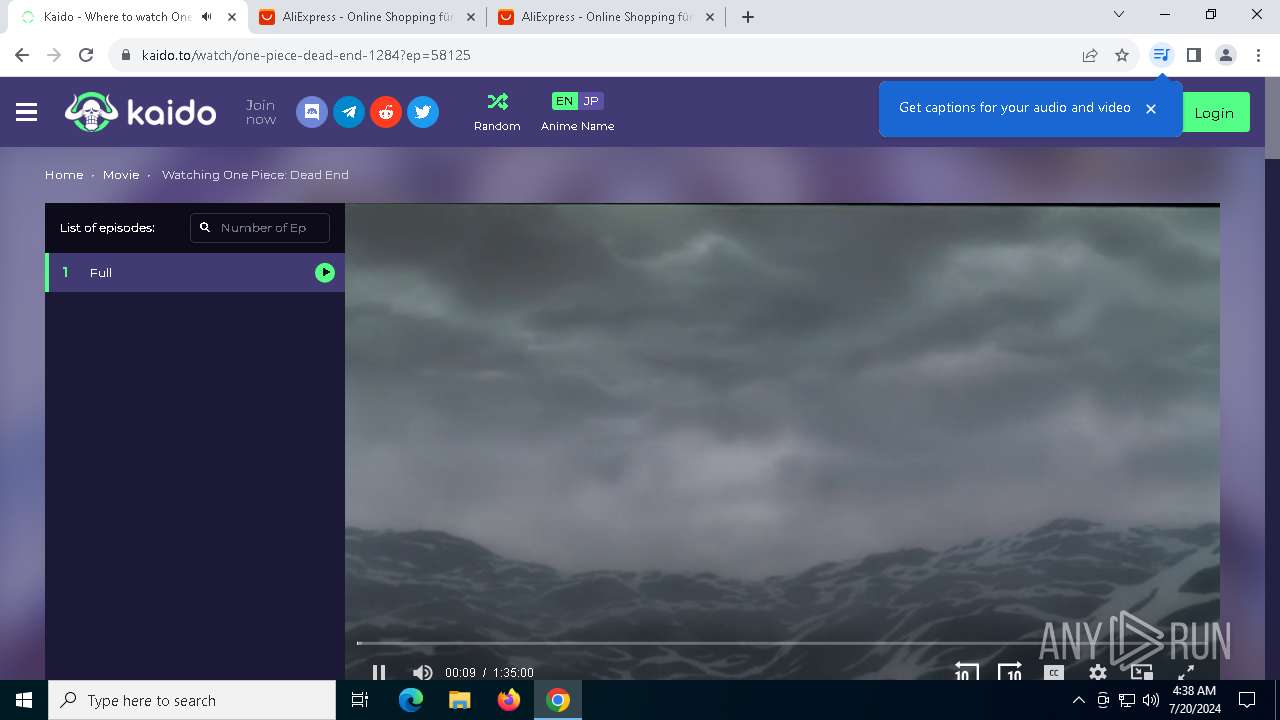Open Windows Start menu
Image resolution: width=1280 pixels, height=720 pixels.
[x=24, y=700]
